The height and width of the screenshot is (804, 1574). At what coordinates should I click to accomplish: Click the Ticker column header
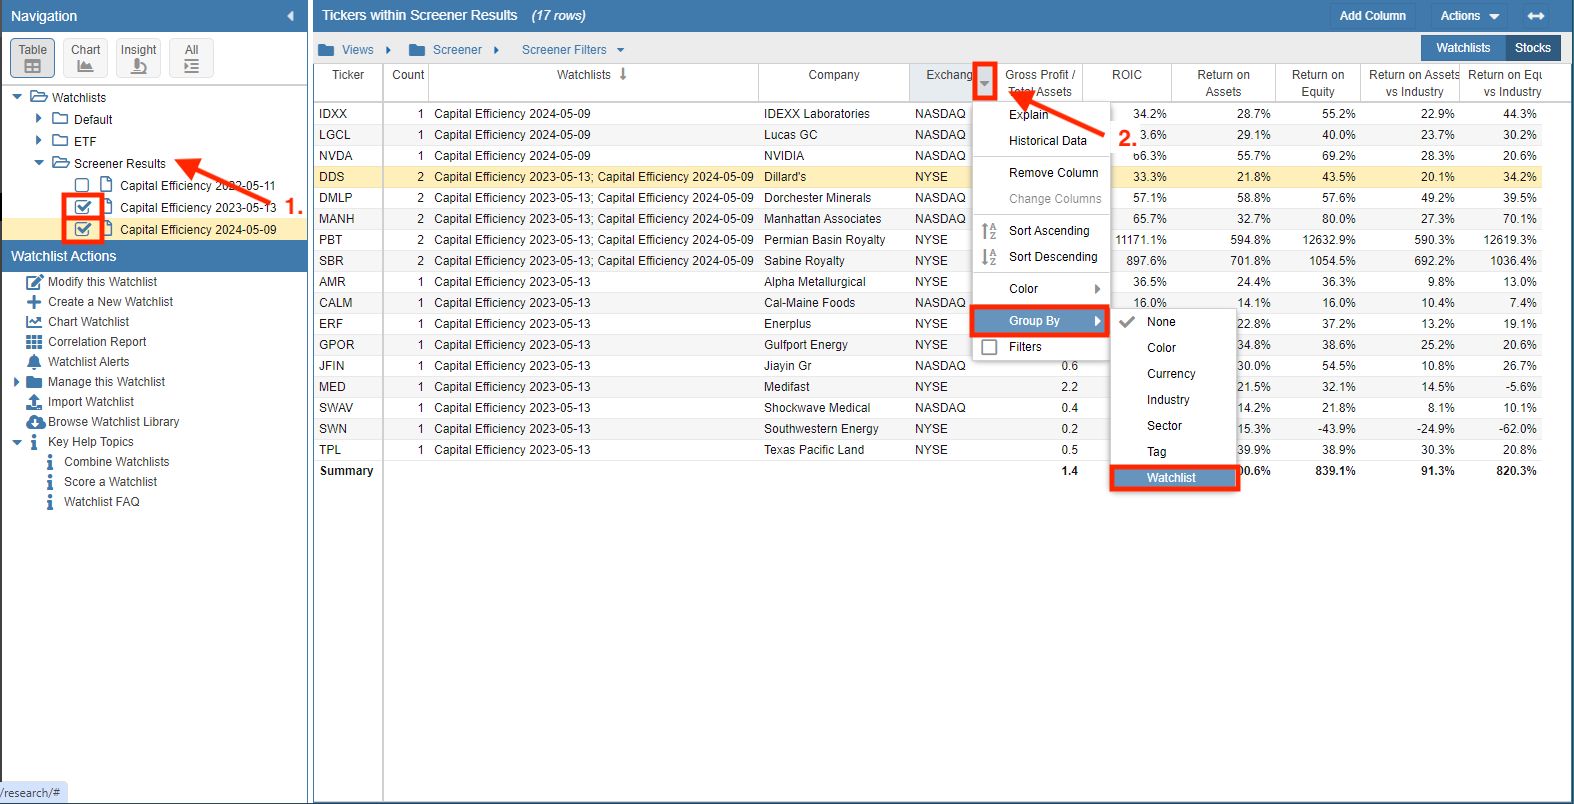(x=348, y=83)
